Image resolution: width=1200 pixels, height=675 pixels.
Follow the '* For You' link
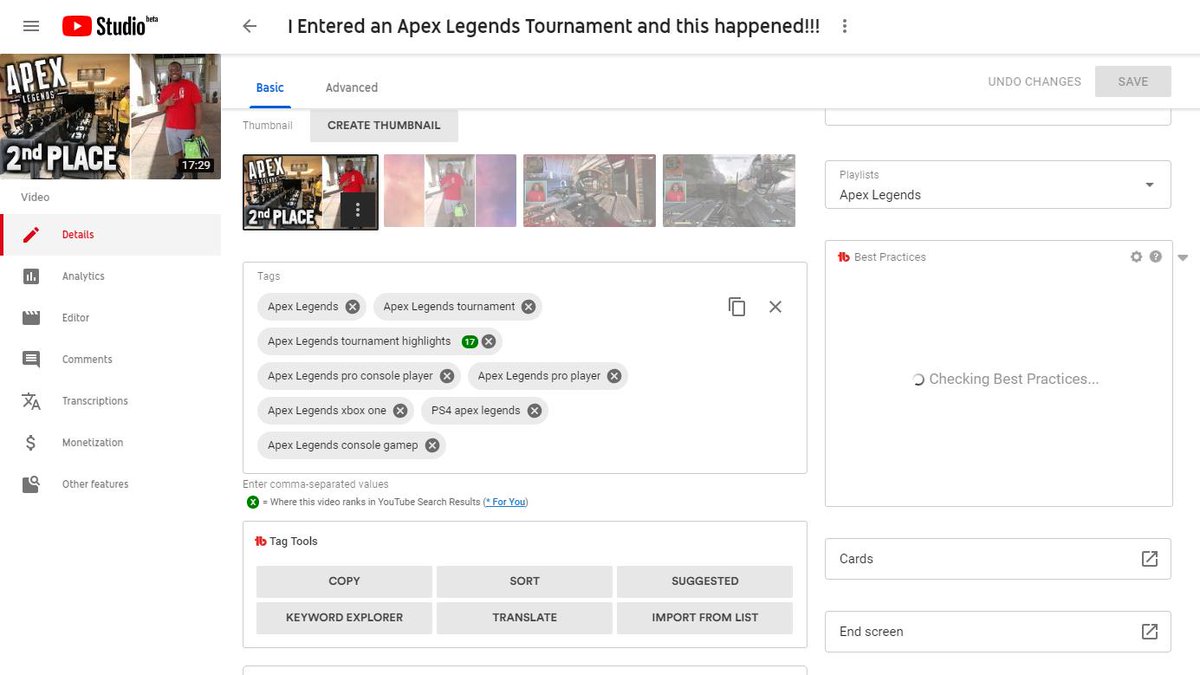(505, 502)
